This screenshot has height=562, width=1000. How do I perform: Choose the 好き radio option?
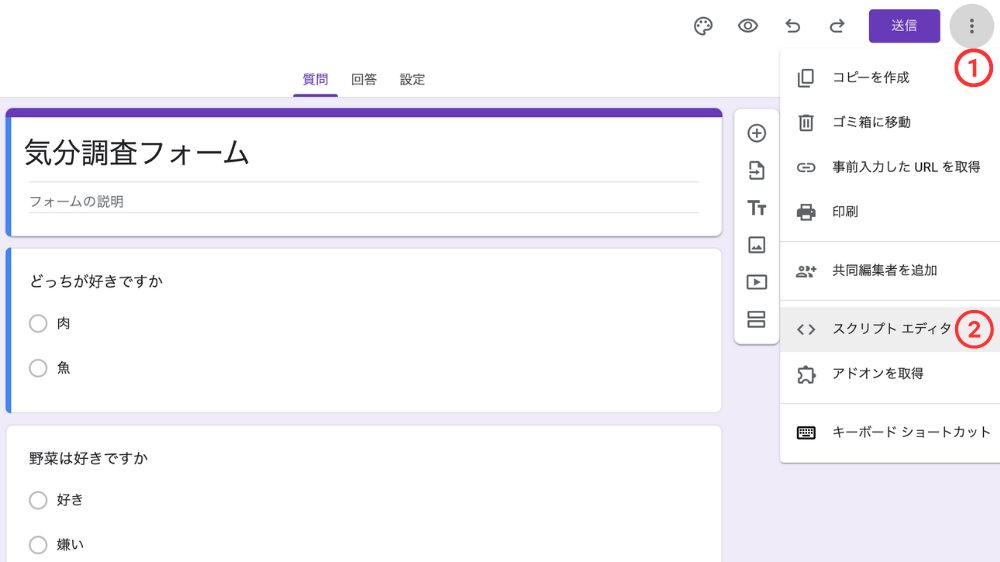pos(38,500)
